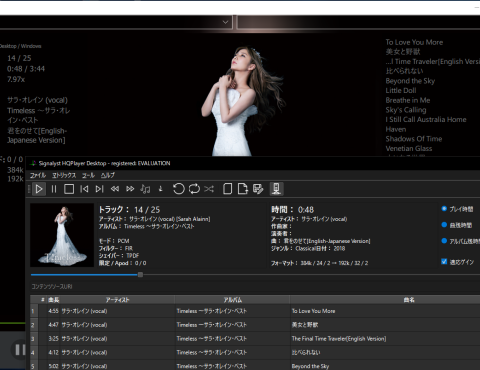
Task: Sort by the アーティスト column header
Action: coord(117,300)
